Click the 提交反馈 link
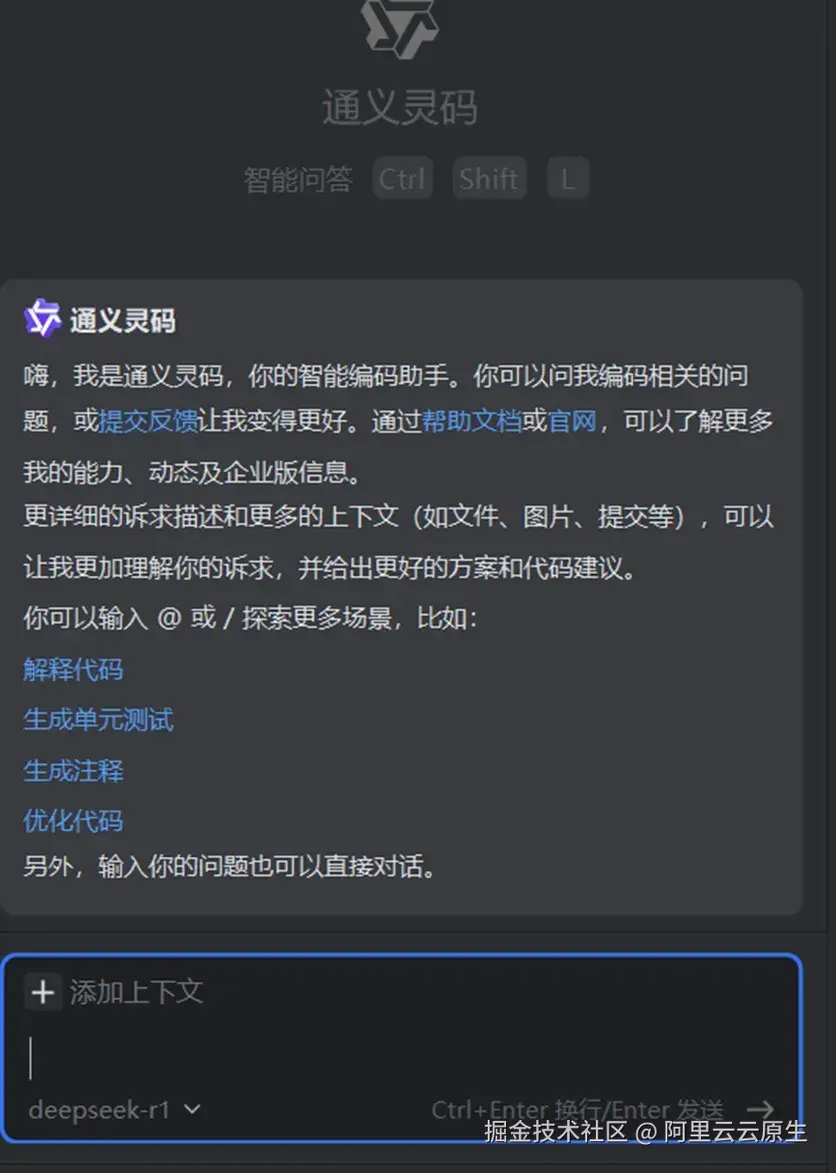The image size is (836, 1173). coord(148,420)
